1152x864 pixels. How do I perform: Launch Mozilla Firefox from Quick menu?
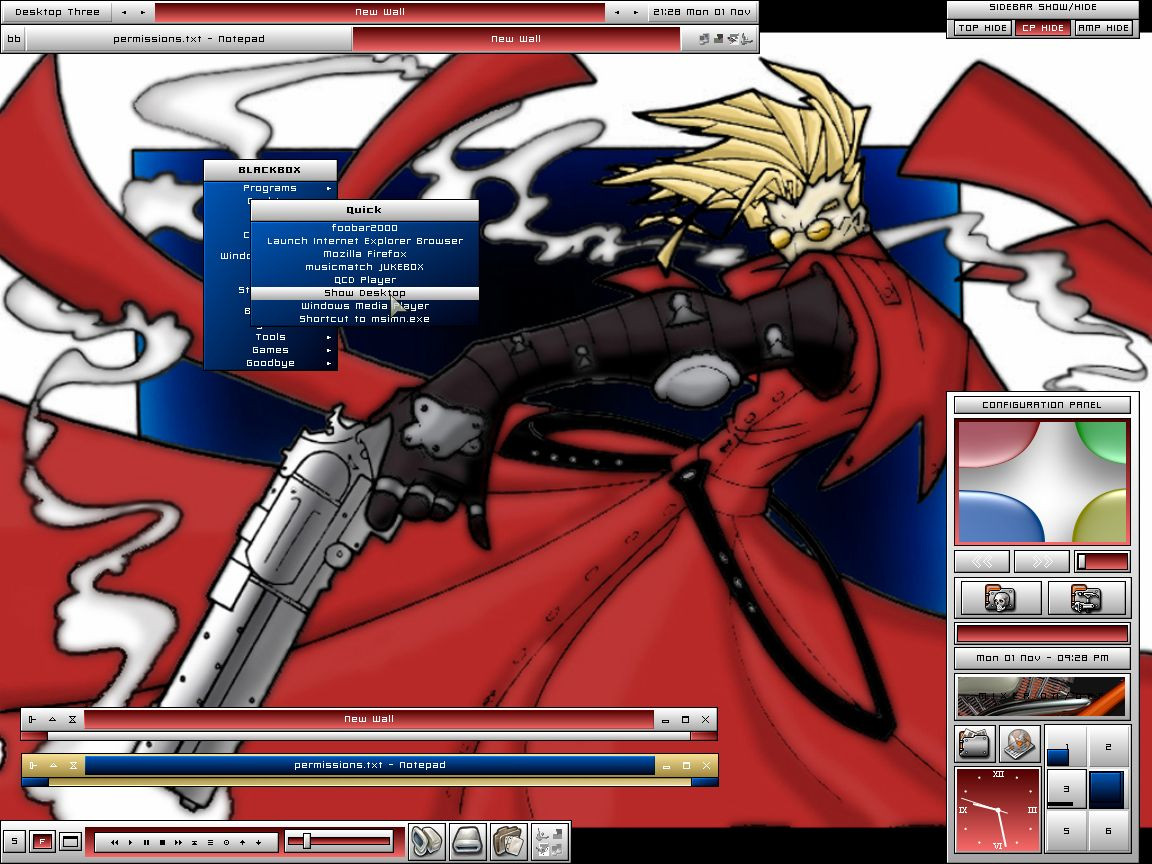(364, 254)
